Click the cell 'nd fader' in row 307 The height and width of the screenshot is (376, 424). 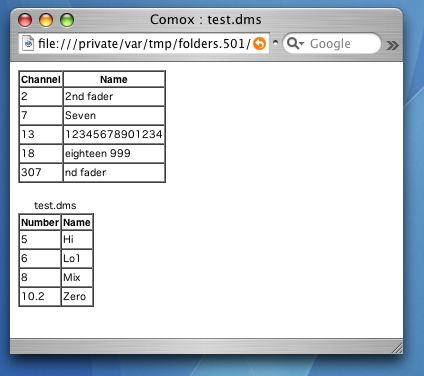pyautogui.click(x=114, y=173)
